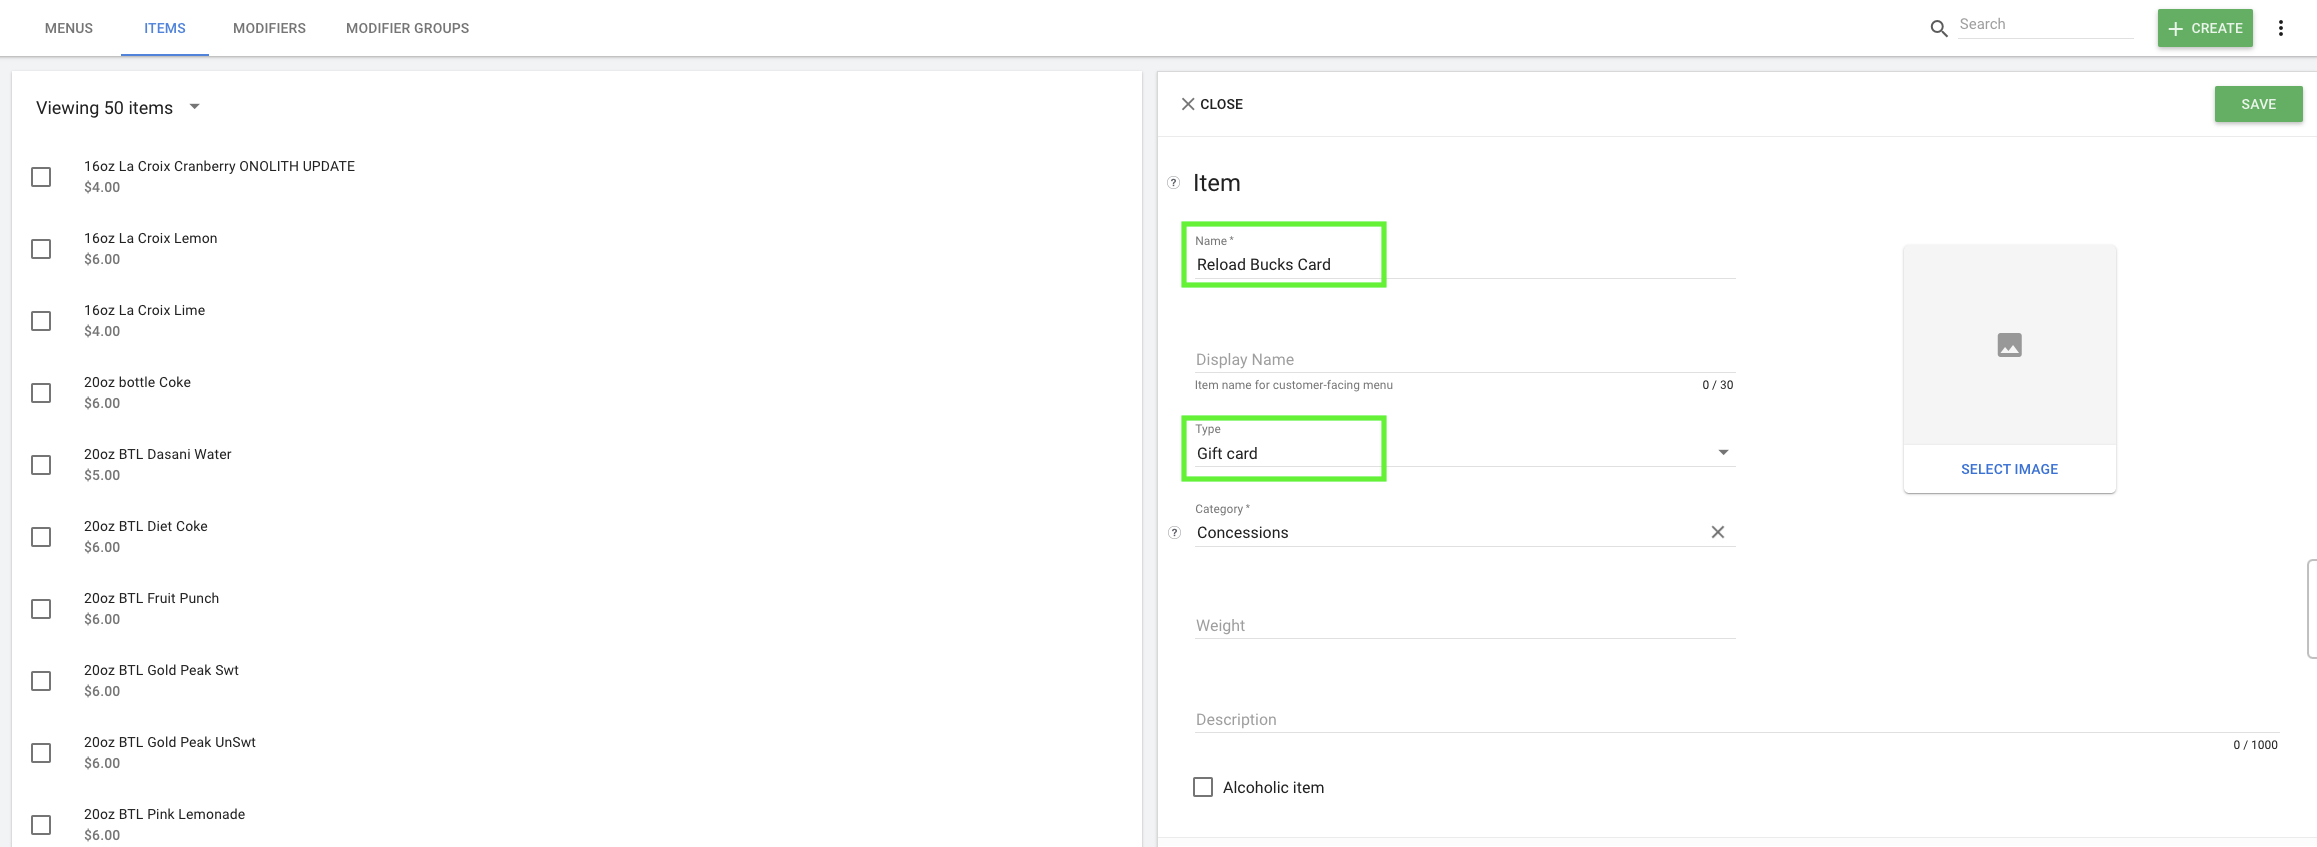Image resolution: width=2317 pixels, height=847 pixels.
Task: Check the 20oz BTL Diet Coke checkbox
Action: pyautogui.click(x=41, y=537)
